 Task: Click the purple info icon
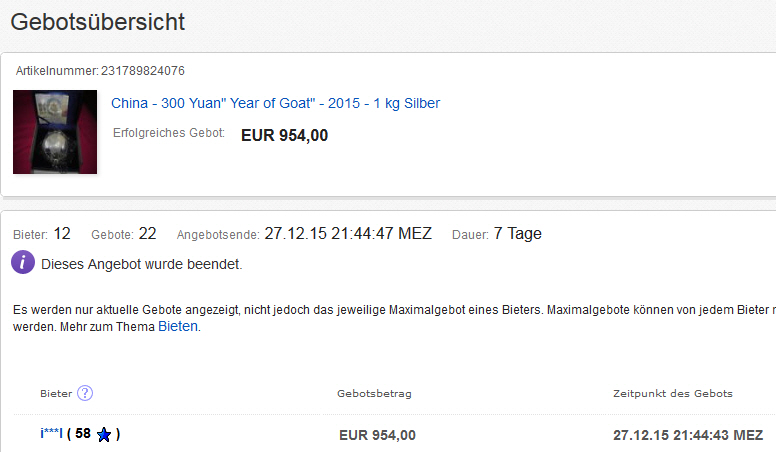(23, 264)
